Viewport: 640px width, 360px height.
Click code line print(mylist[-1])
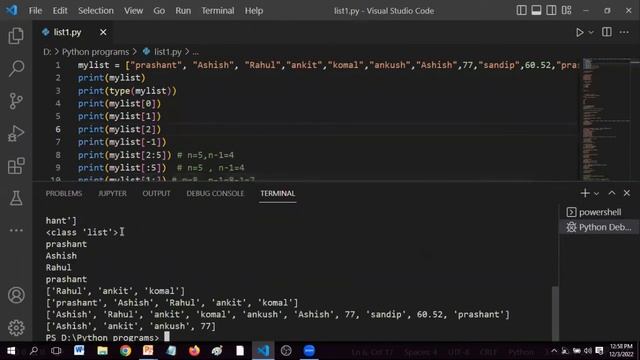(x=122, y=142)
